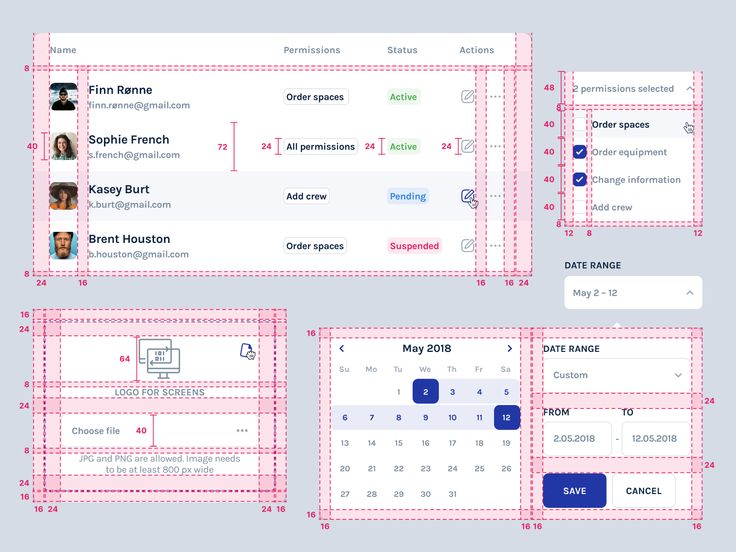The width and height of the screenshot is (736, 552).
Task: Click the edit icon for Kasey Burt
Action: tap(467, 196)
